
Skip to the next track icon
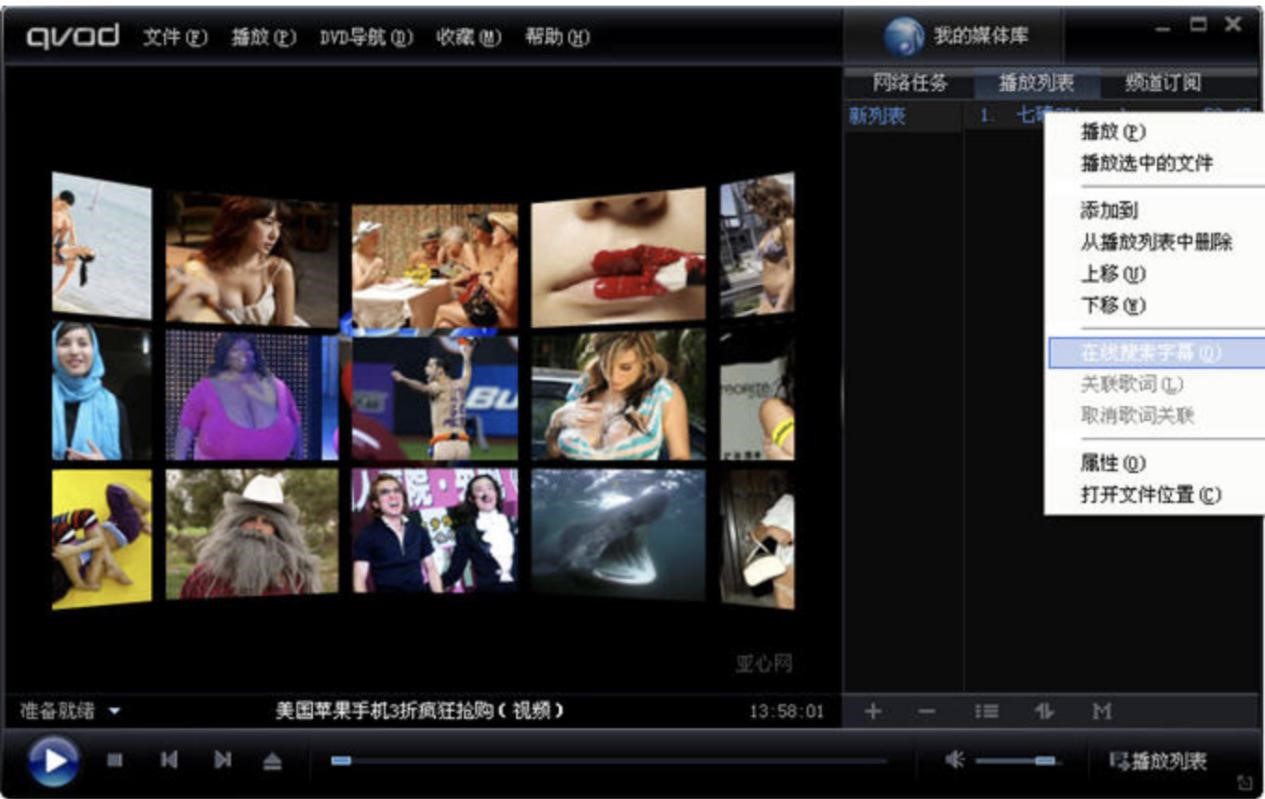(222, 761)
